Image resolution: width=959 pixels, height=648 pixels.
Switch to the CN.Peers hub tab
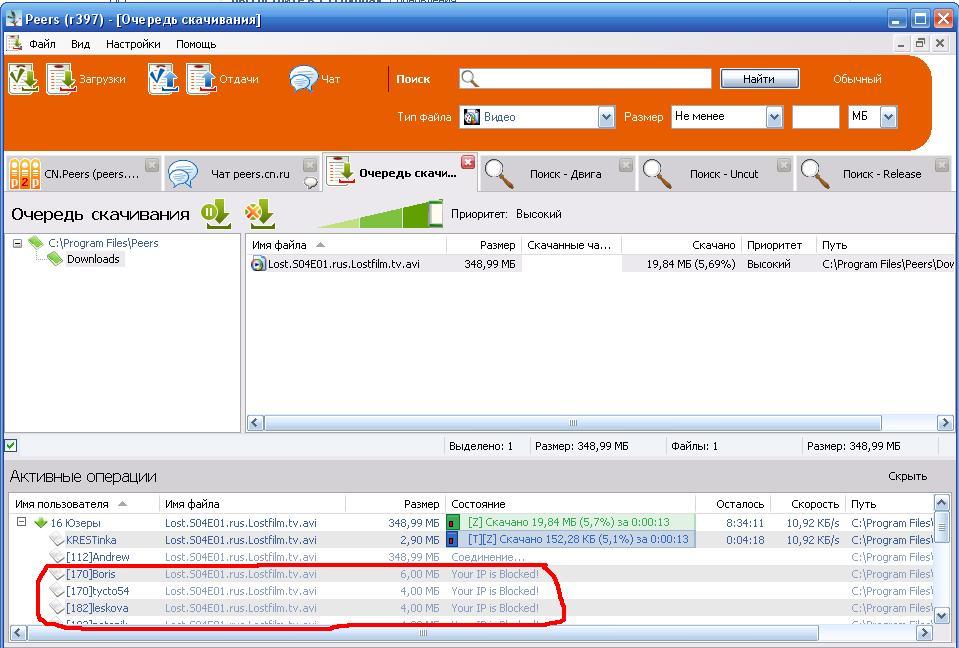pyautogui.click(x=83, y=174)
